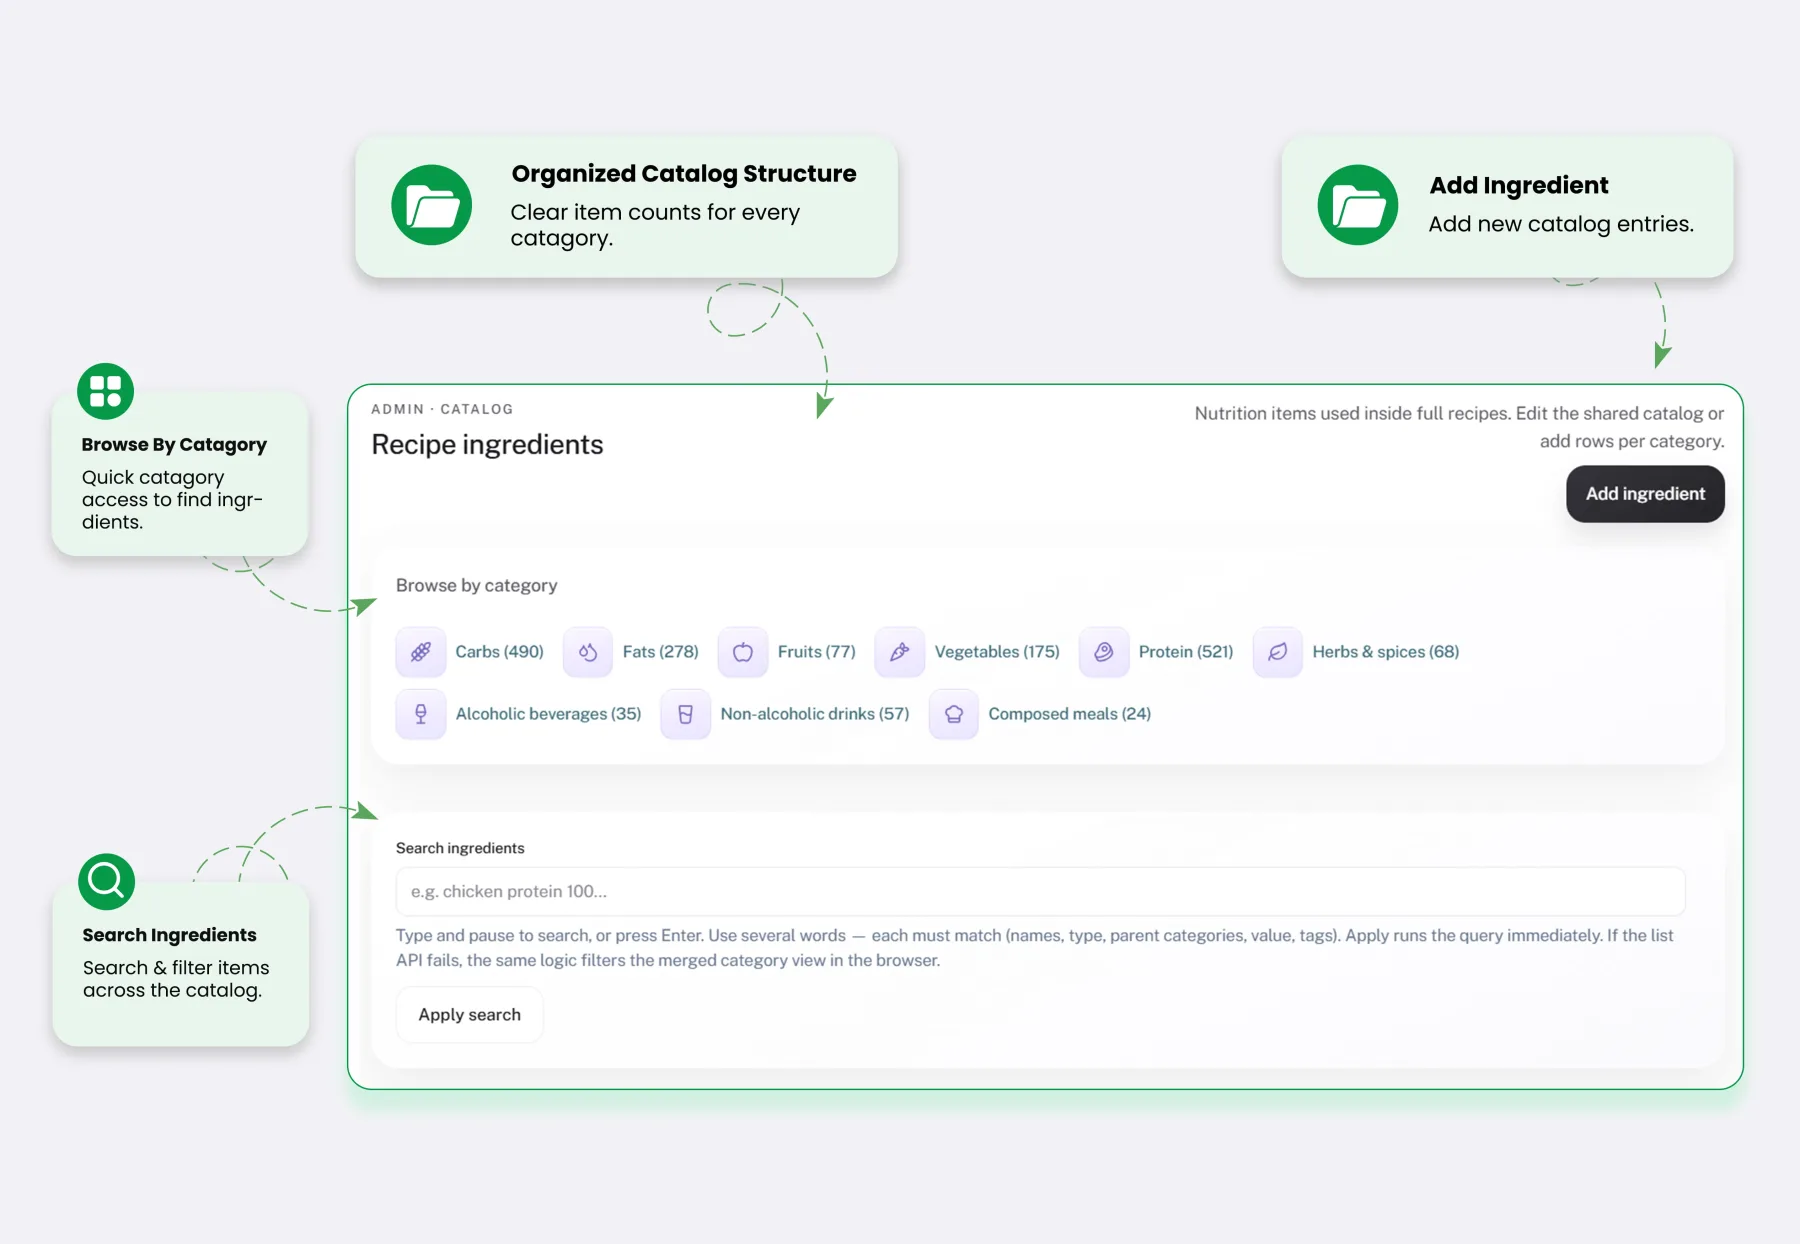The width and height of the screenshot is (1800, 1244).
Task: Click the Add Ingredient callout title
Action: coord(1519,185)
